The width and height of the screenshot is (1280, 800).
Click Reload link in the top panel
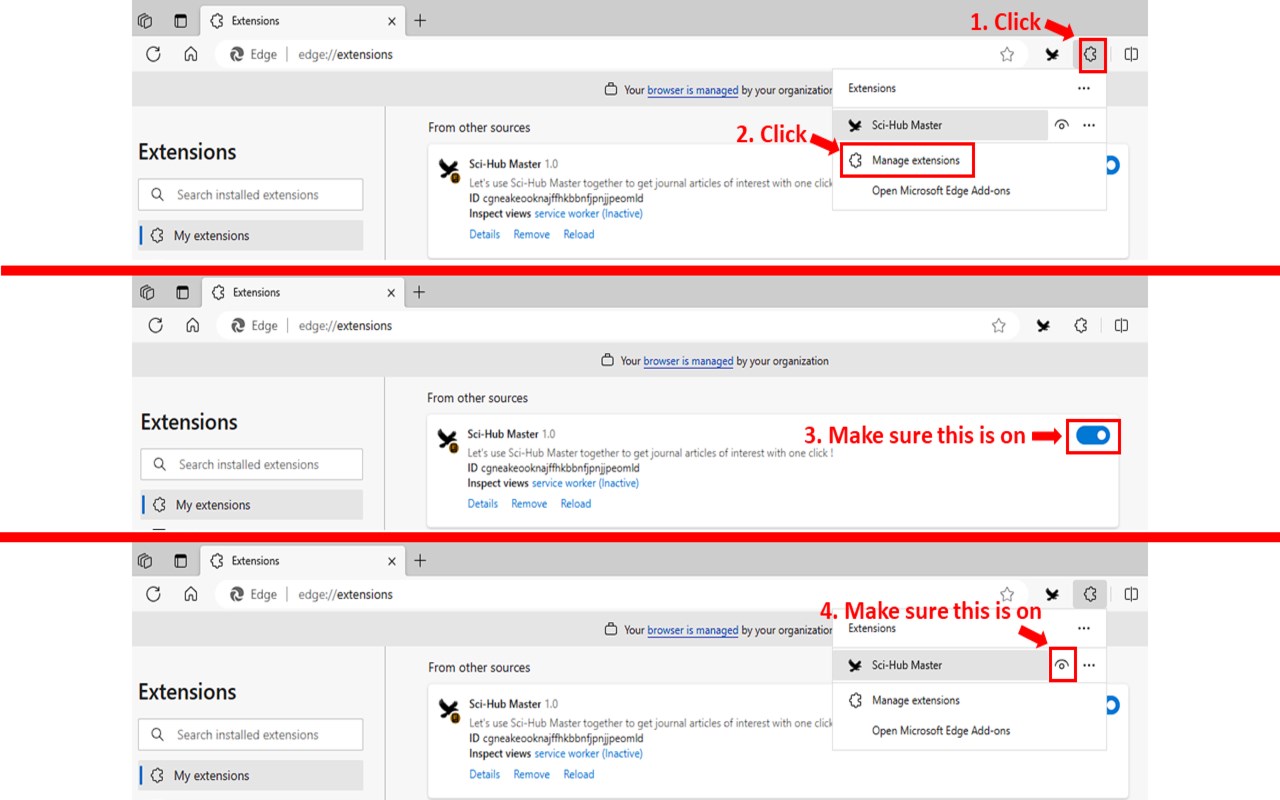pos(578,234)
